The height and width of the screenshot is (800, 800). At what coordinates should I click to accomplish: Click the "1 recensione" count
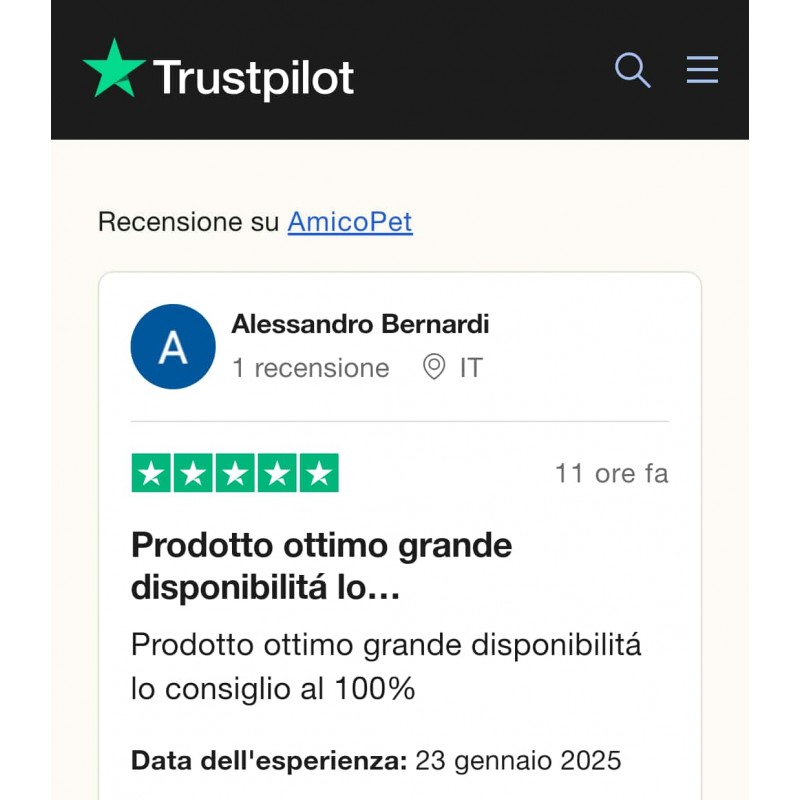310,368
